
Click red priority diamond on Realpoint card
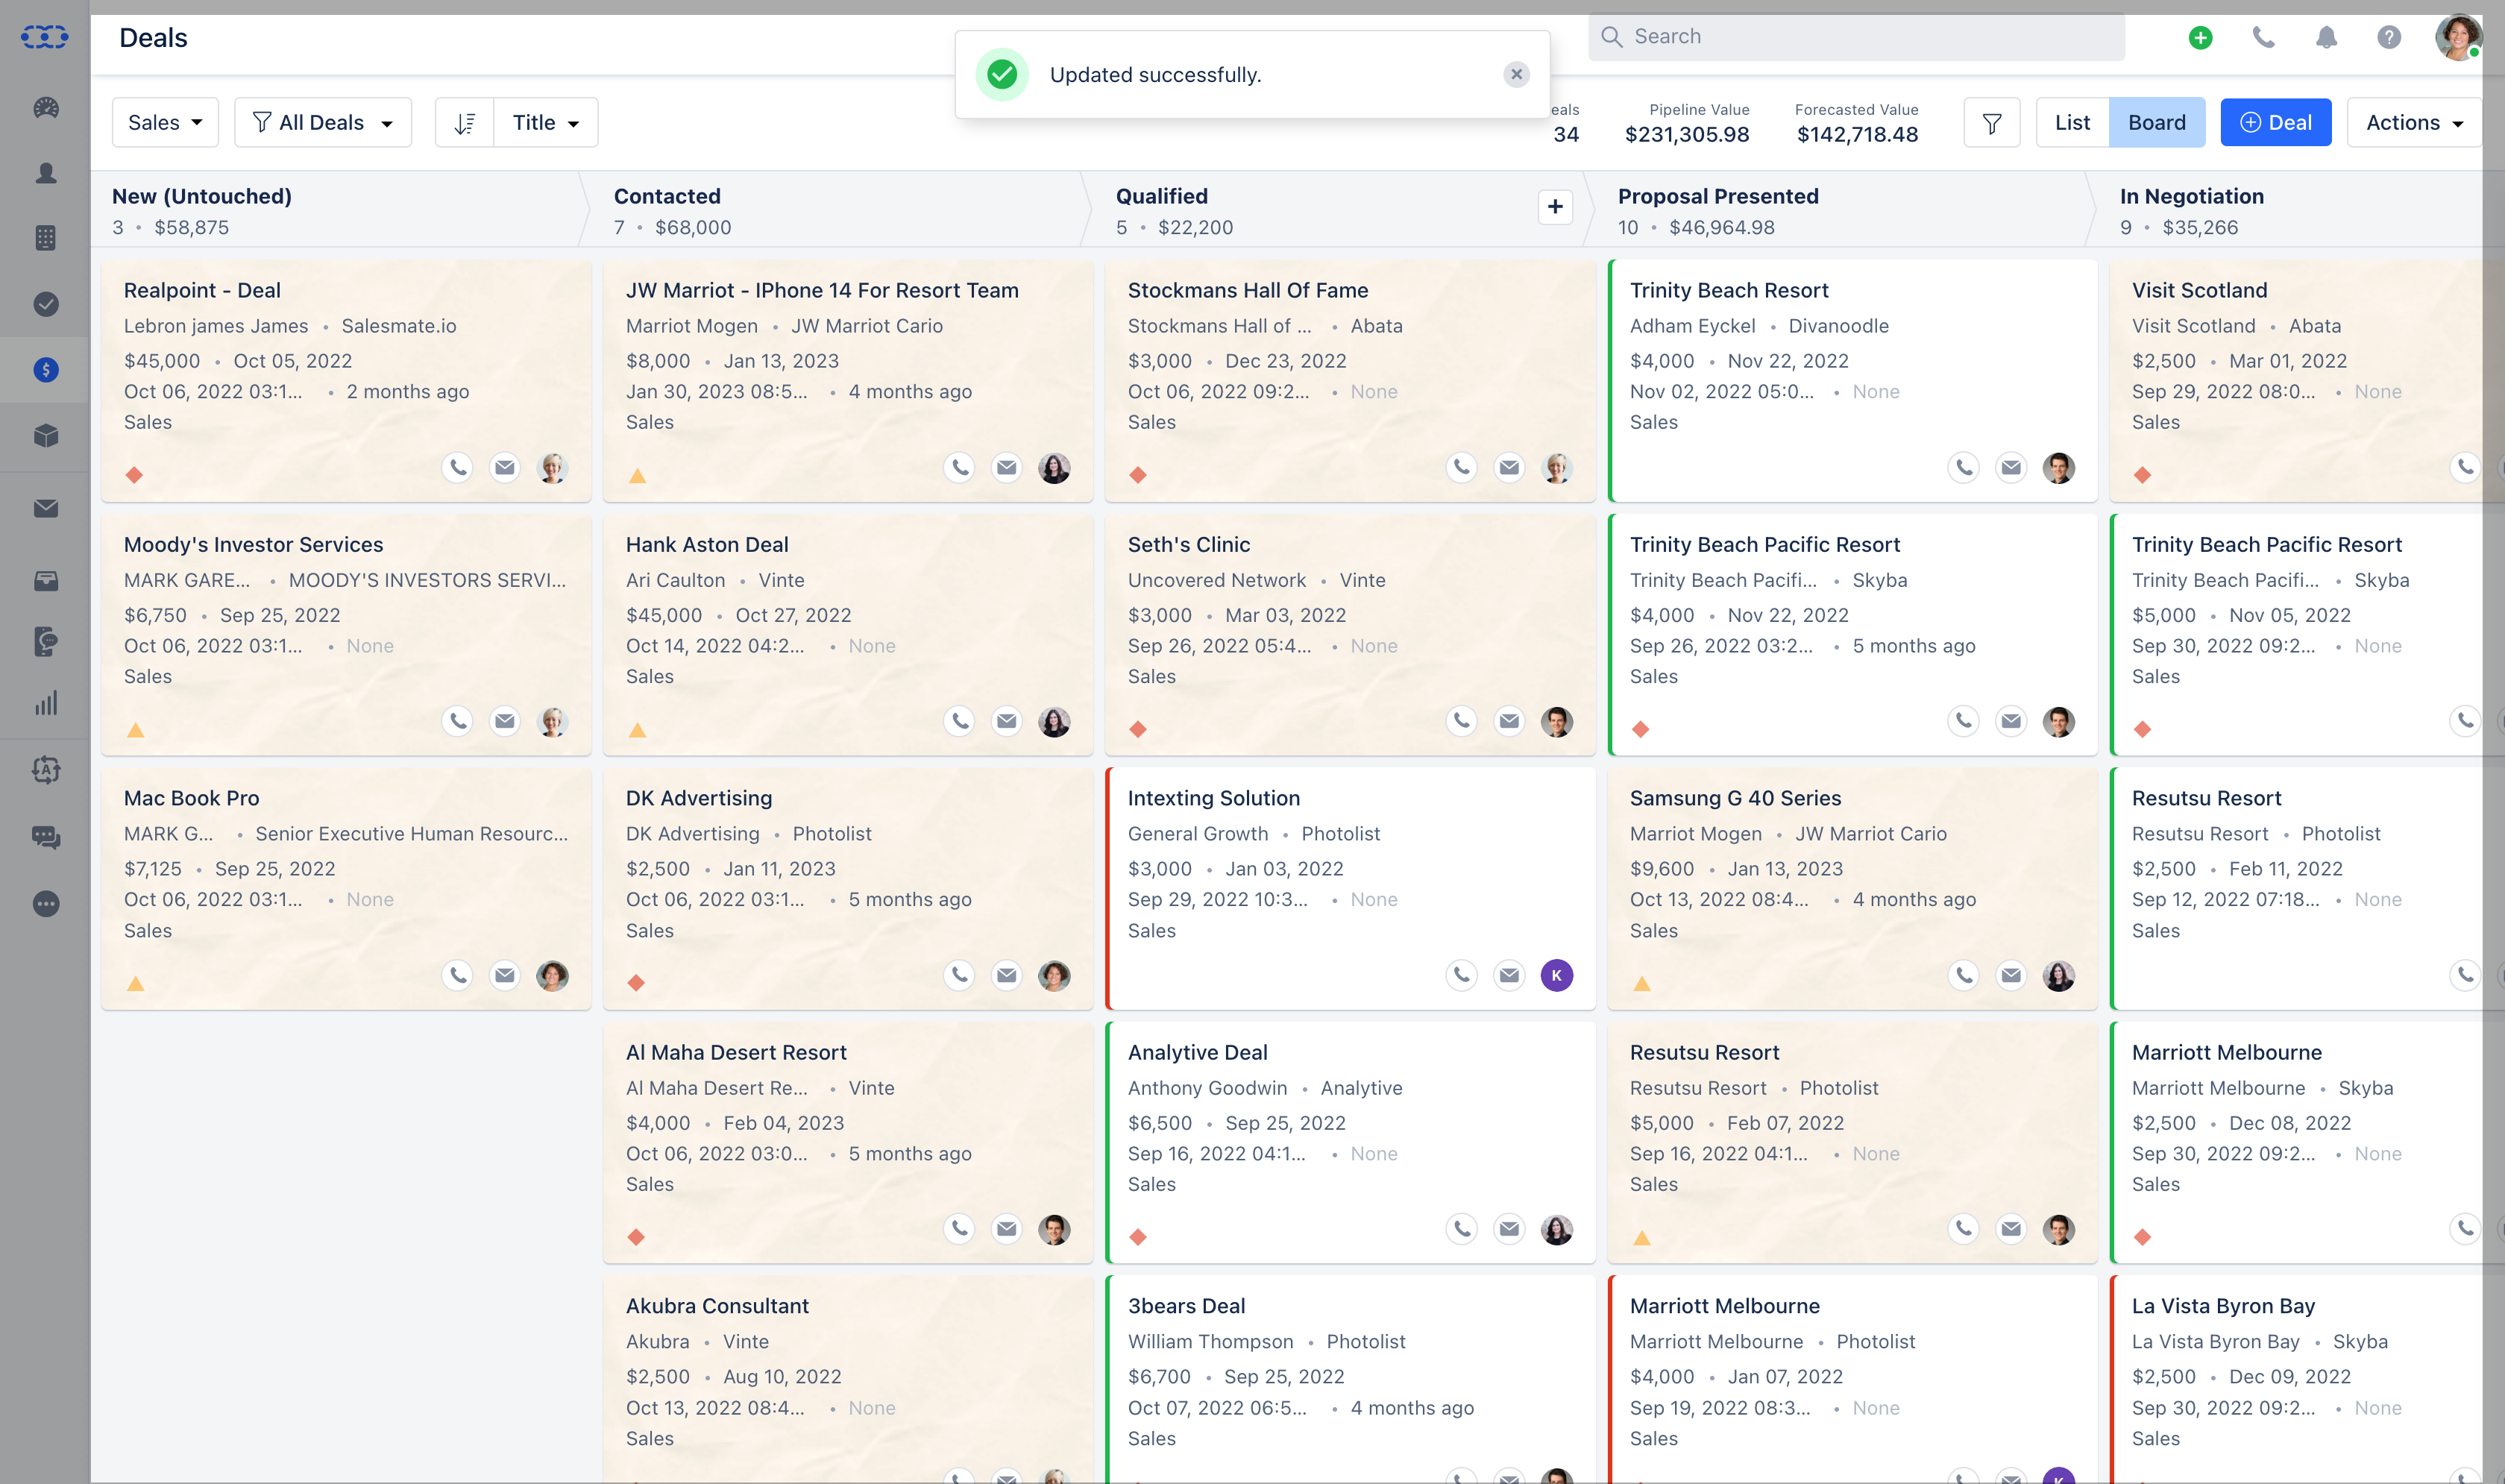coord(135,475)
